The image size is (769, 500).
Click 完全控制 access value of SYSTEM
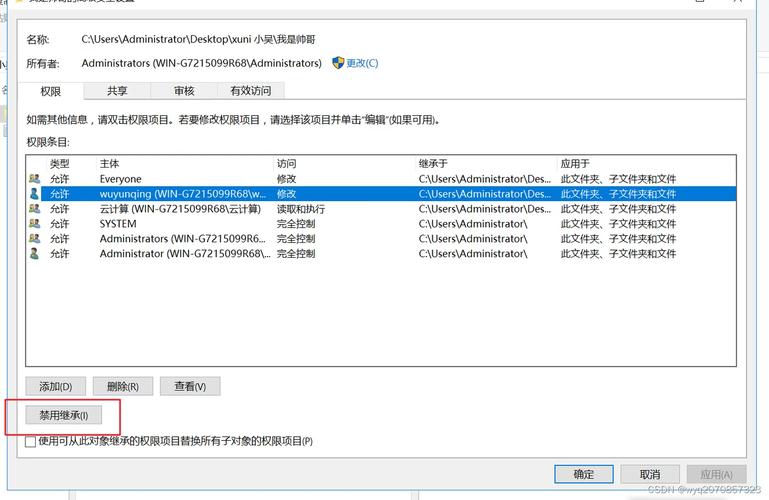tap(296, 224)
